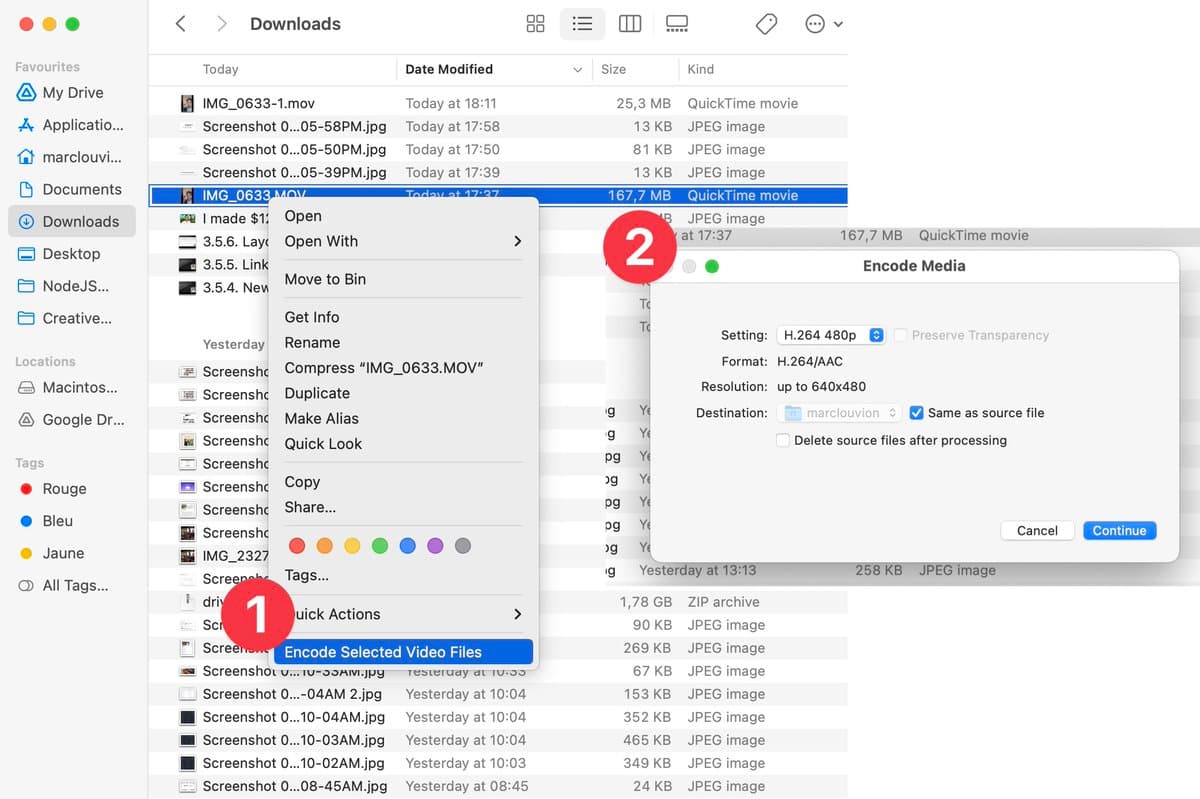The width and height of the screenshot is (1200, 799).
Task: Choose Open in context menu
Action: tap(403, 216)
